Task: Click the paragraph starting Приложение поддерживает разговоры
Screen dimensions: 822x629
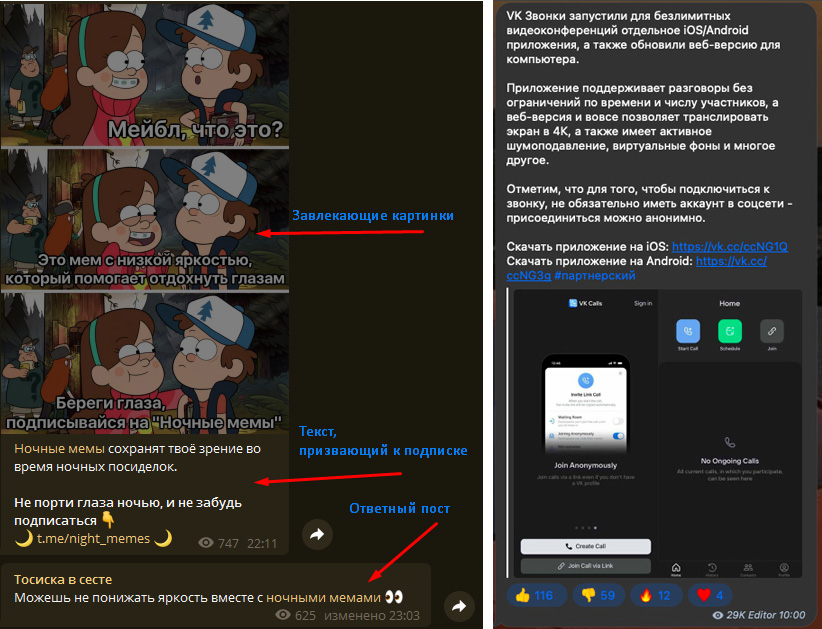Action: [642, 124]
